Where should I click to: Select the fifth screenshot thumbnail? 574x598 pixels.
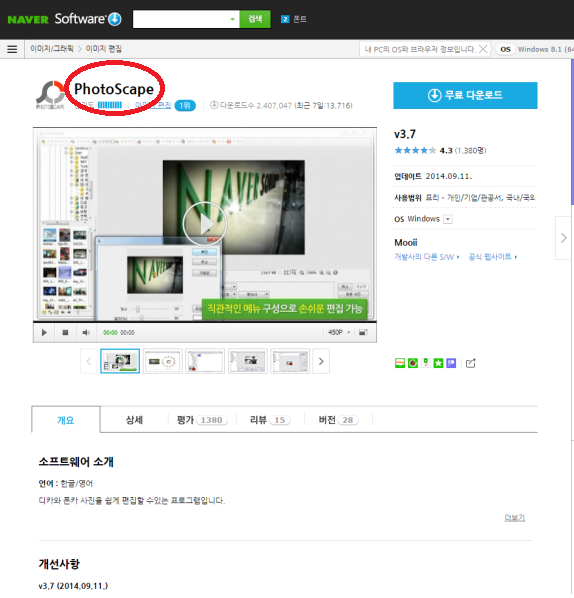(x=290, y=361)
